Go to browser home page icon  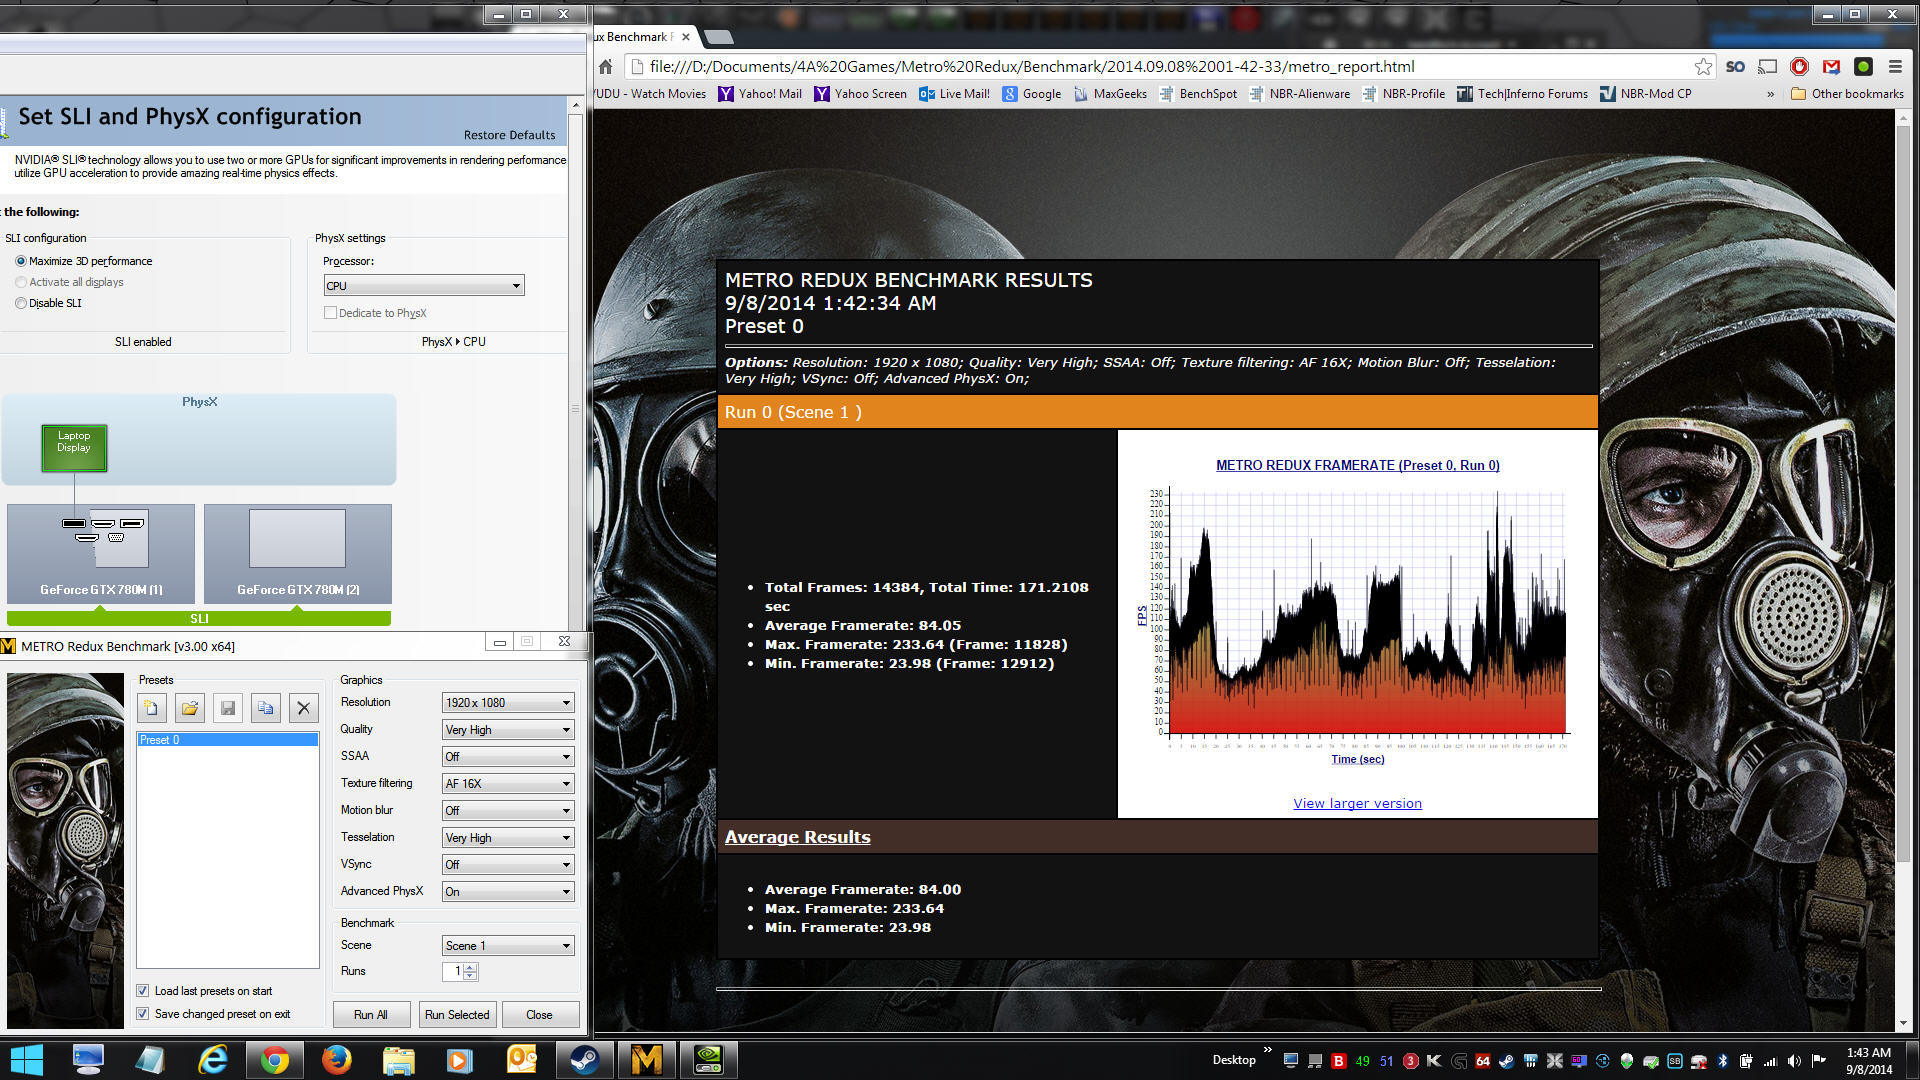coord(605,66)
